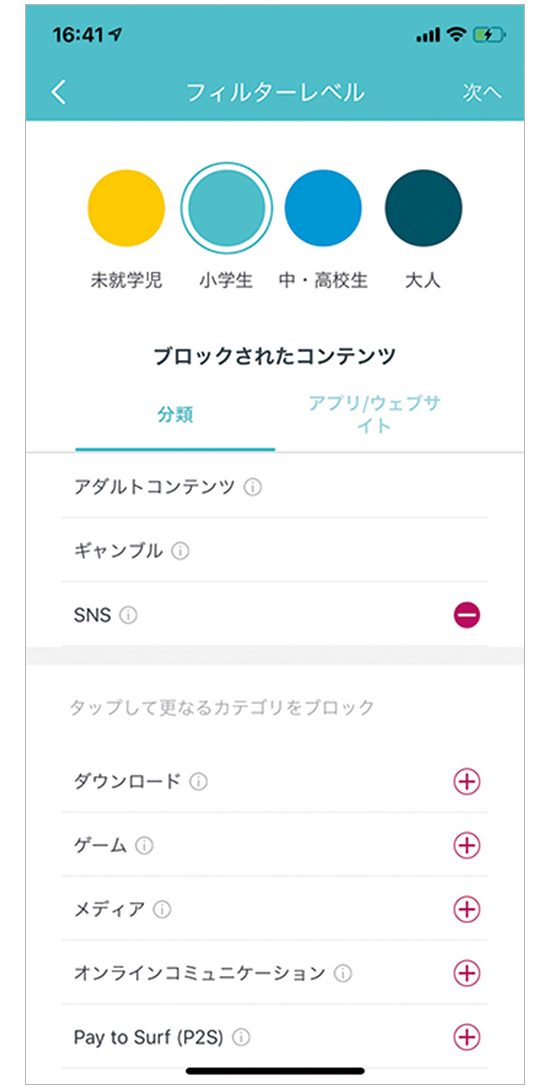Select dark teal 大人 filter level
This screenshot has height=1090, width=551.
coord(424,208)
